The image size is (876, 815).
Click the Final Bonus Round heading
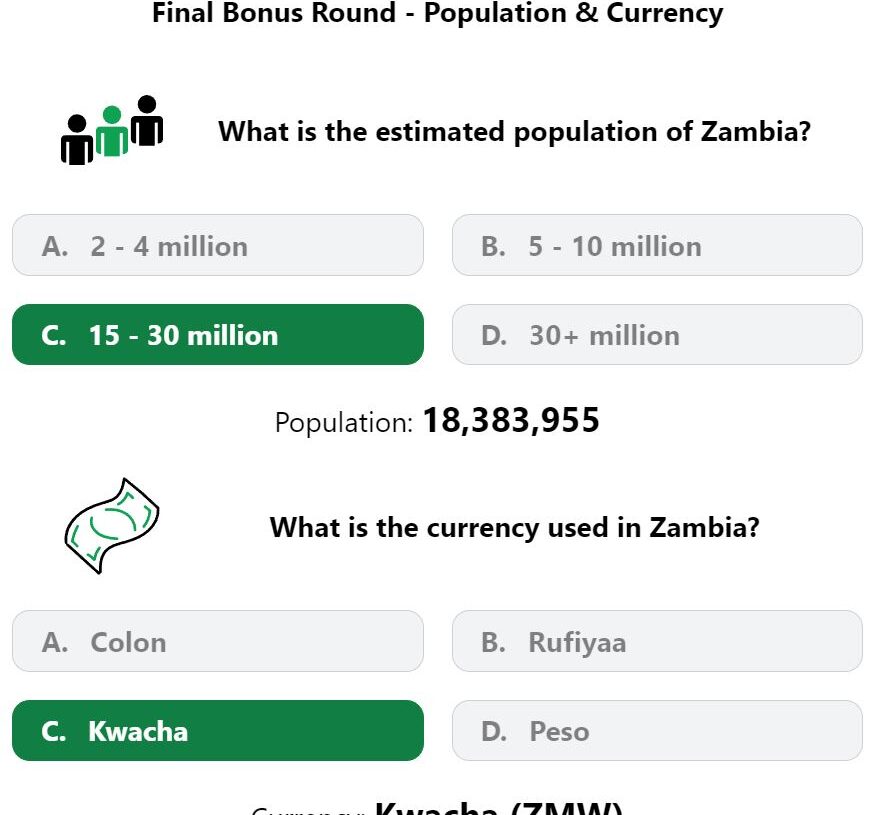click(x=437, y=13)
